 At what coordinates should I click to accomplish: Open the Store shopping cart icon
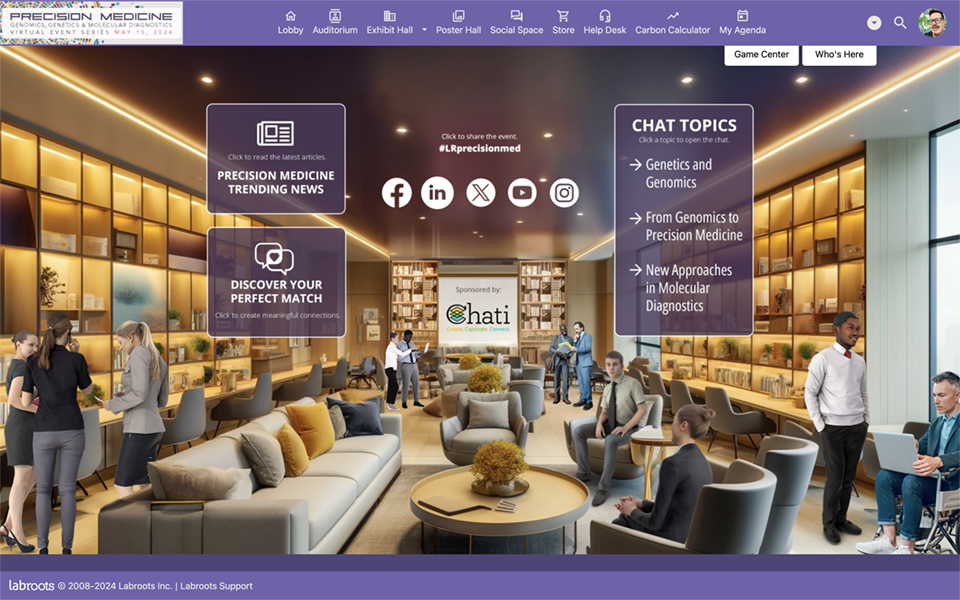[x=563, y=16]
